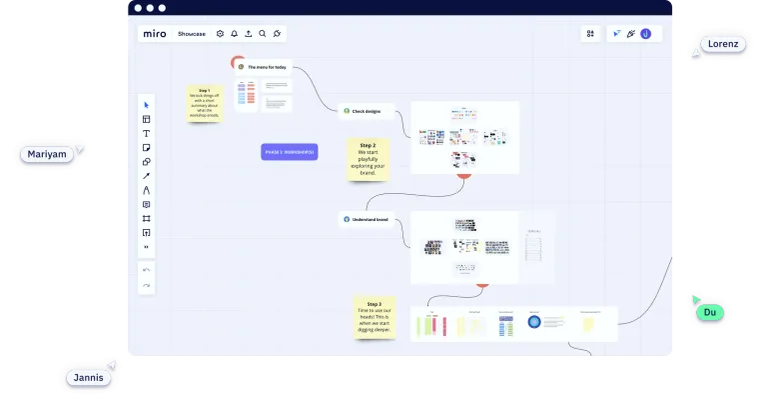Select the comment tool
This screenshot has height=406, width=768.
146,204
